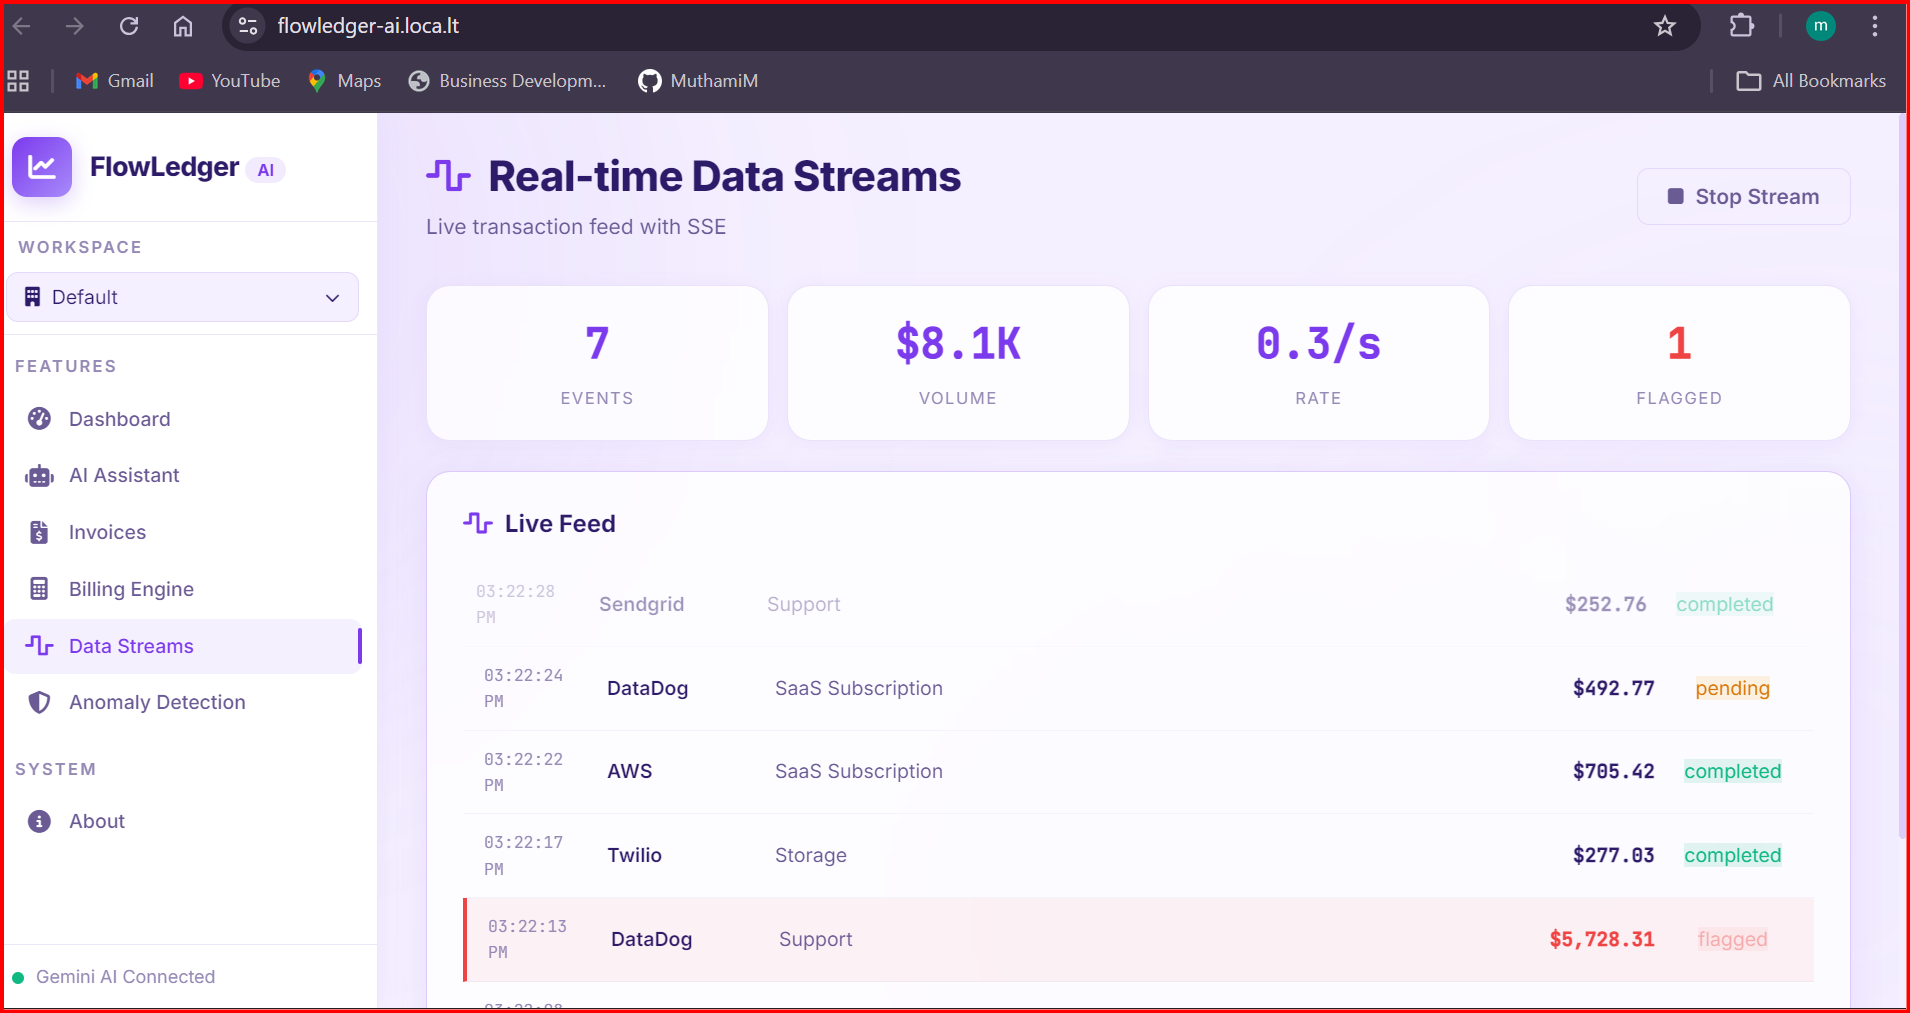Click the $705.42 amount
Screen dimensions: 1910x1013
pyautogui.click(x=1614, y=771)
